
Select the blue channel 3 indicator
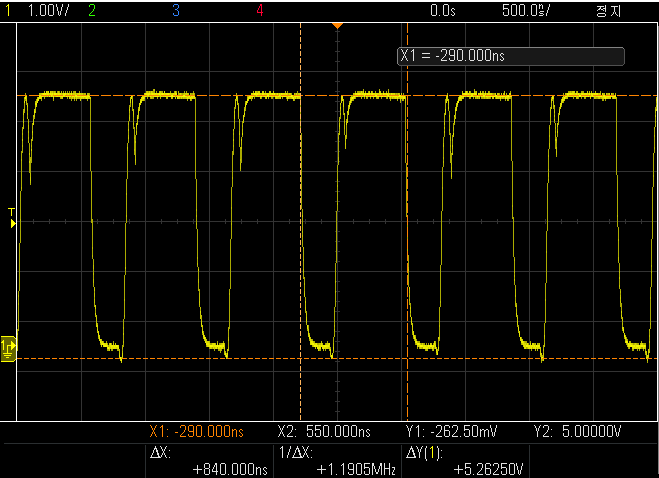[176, 10]
